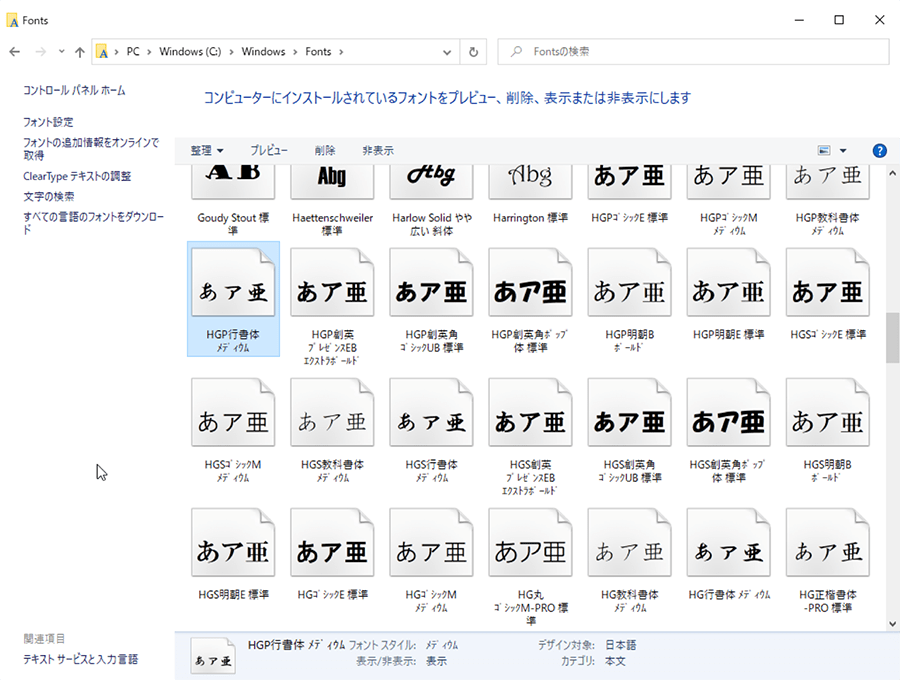Image resolution: width=900 pixels, height=680 pixels.
Task: Click the refresh button beside address bar
Action: click(x=474, y=52)
